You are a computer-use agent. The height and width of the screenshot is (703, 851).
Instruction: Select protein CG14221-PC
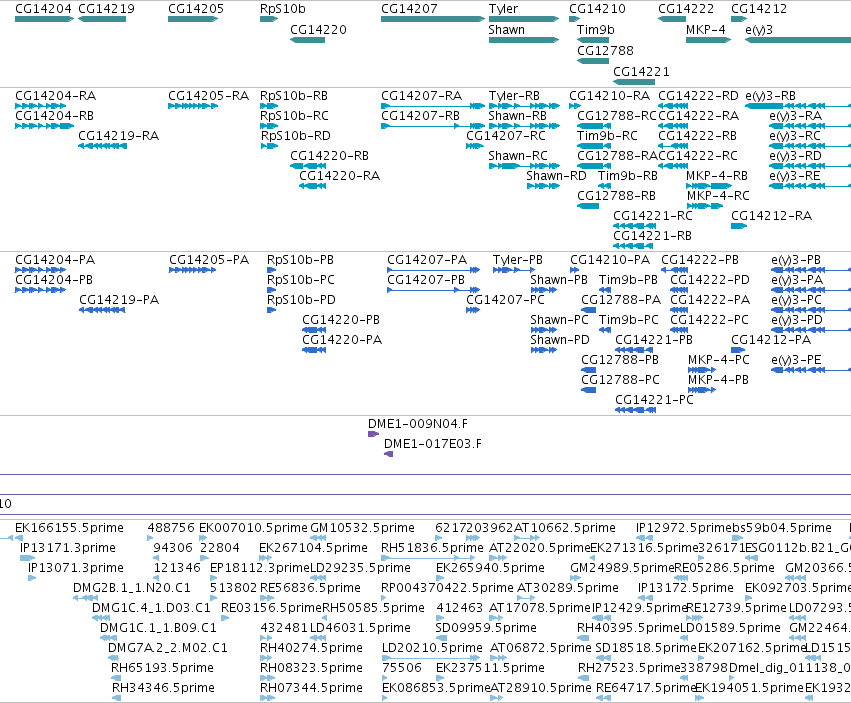(654, 400)
